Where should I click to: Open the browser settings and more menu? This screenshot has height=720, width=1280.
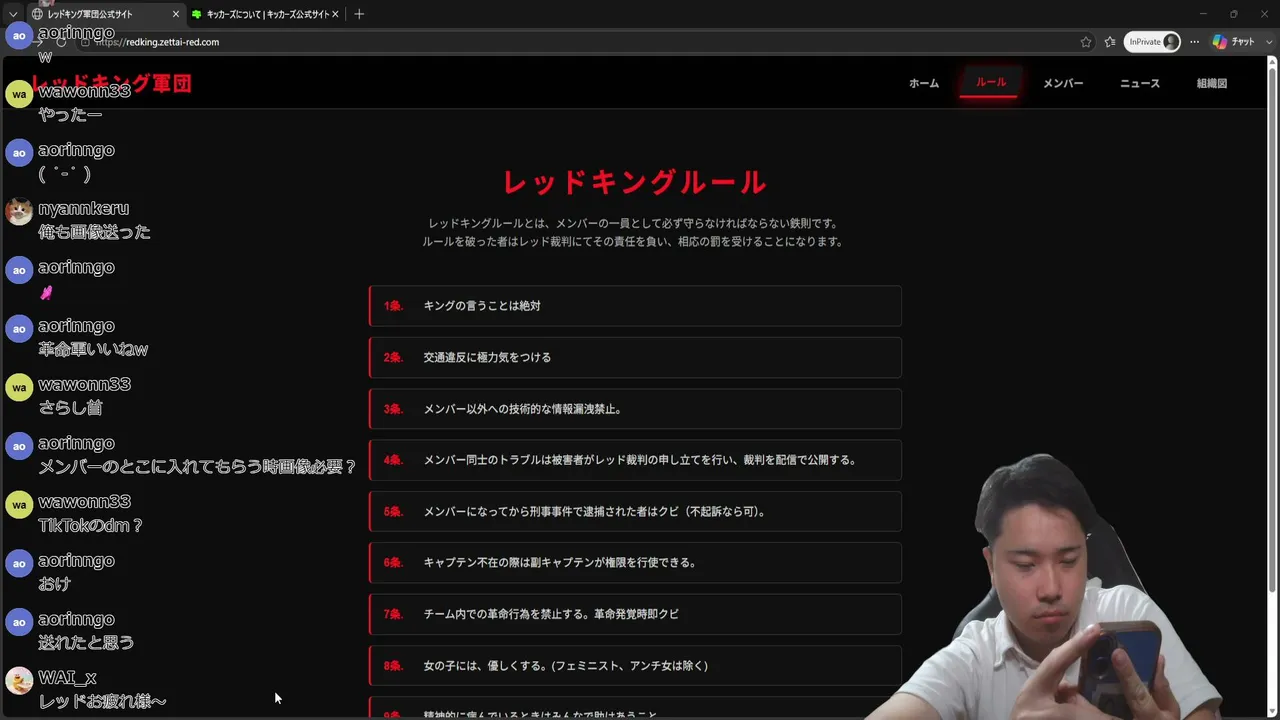(x=1194, y=42)
